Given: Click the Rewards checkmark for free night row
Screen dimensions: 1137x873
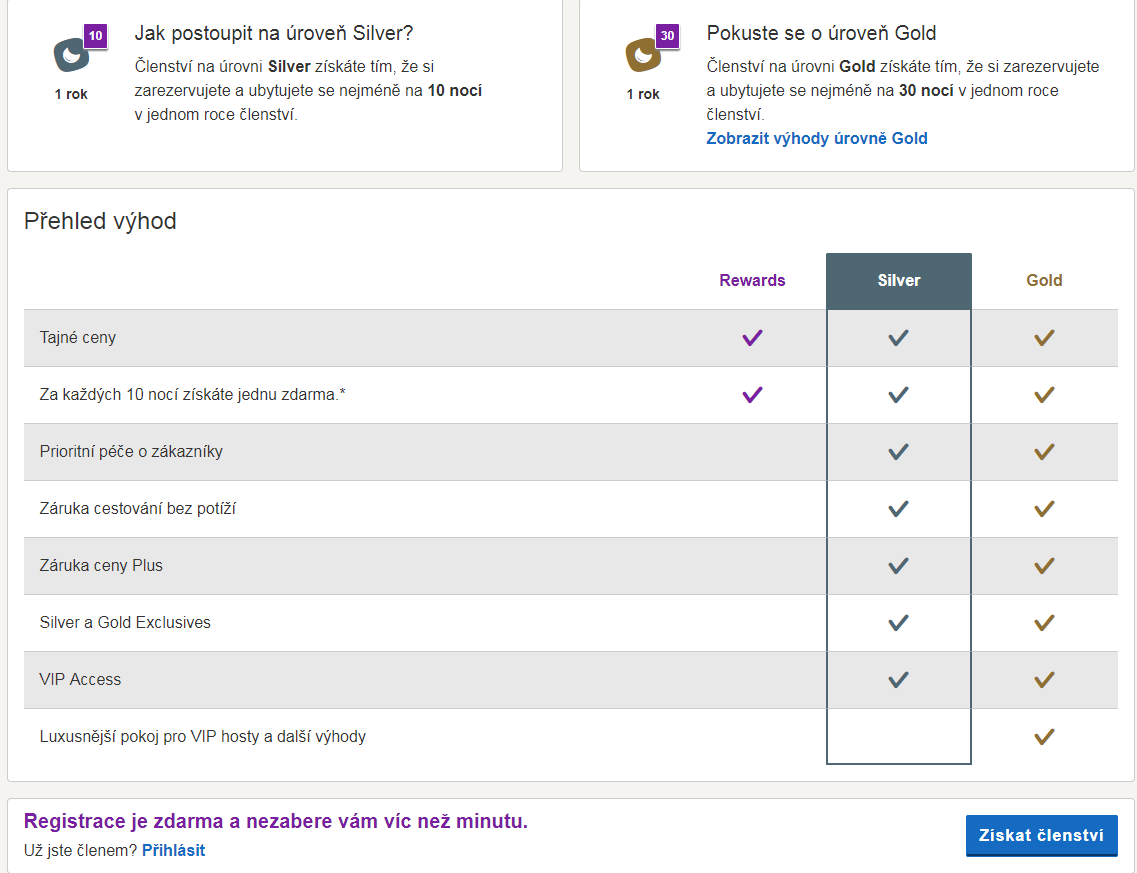Looking at the screenshot, I should click(753, 395).
